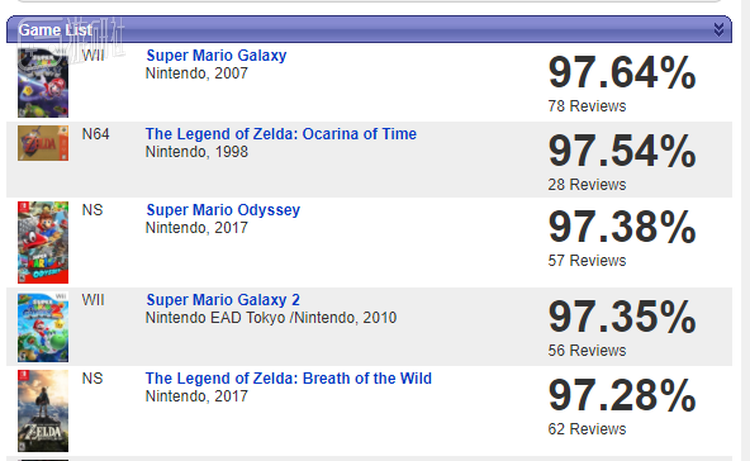Click Breath of the Wild cover thumbnail
This screenshot has width=750, height=461.
[43, 412]
